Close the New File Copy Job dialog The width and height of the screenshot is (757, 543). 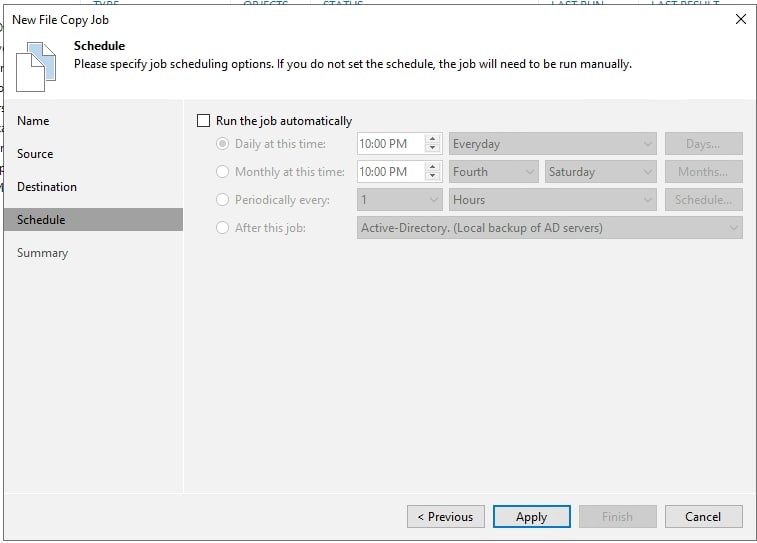741,19
